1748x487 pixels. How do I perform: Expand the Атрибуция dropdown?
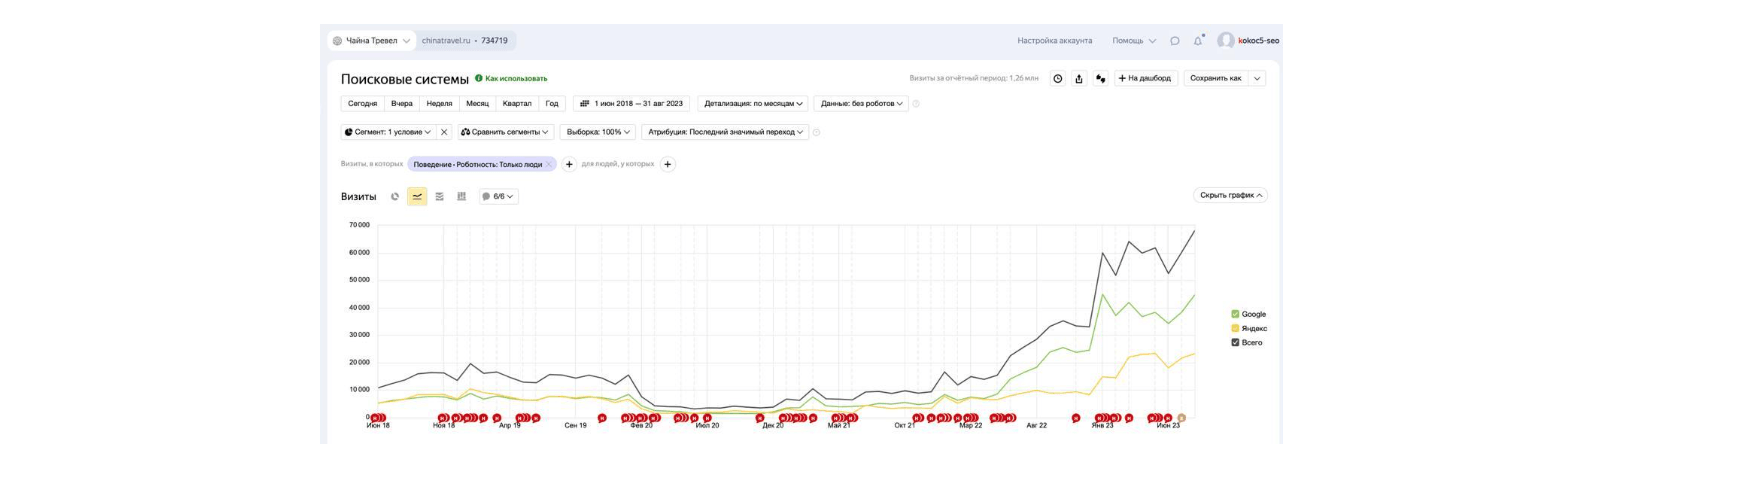point(726,132)
